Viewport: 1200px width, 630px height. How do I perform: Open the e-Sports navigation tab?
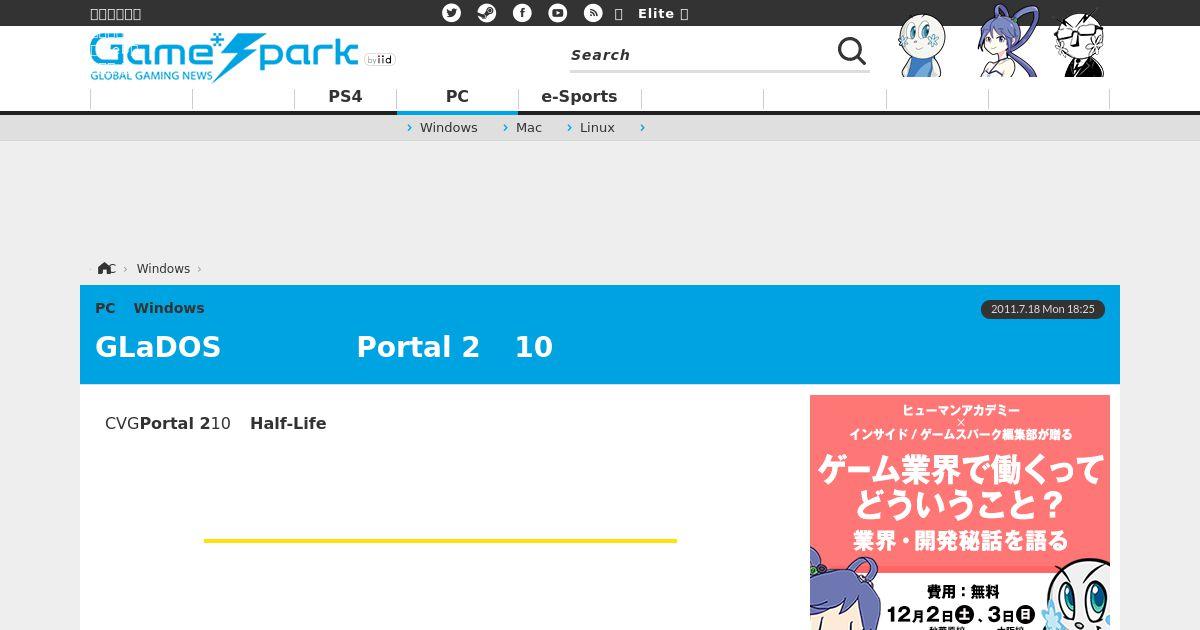click(x=579, y=97)
